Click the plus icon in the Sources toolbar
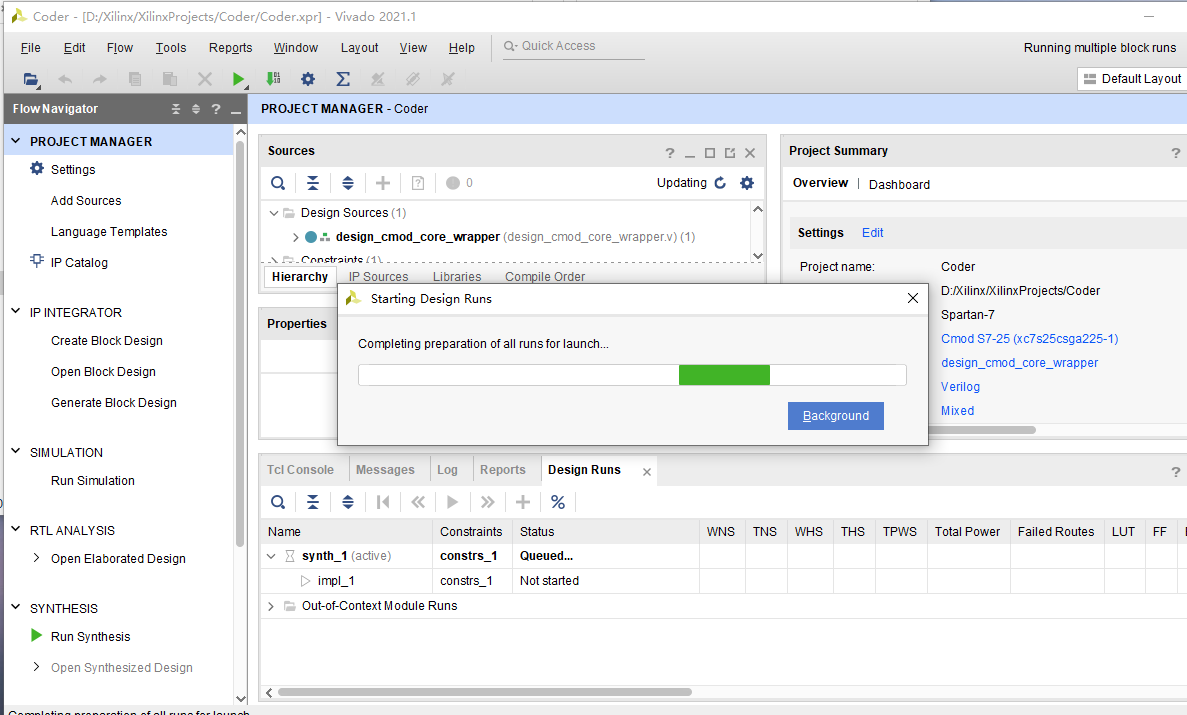The width and height of the screenshot is (1187, 715). pos(383,183)
